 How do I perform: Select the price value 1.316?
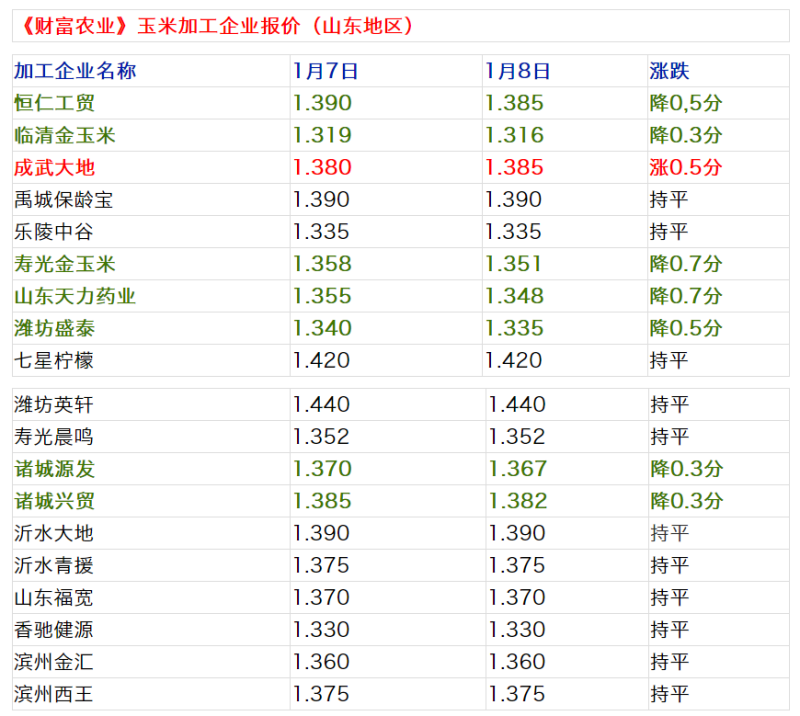click(514, 135)
